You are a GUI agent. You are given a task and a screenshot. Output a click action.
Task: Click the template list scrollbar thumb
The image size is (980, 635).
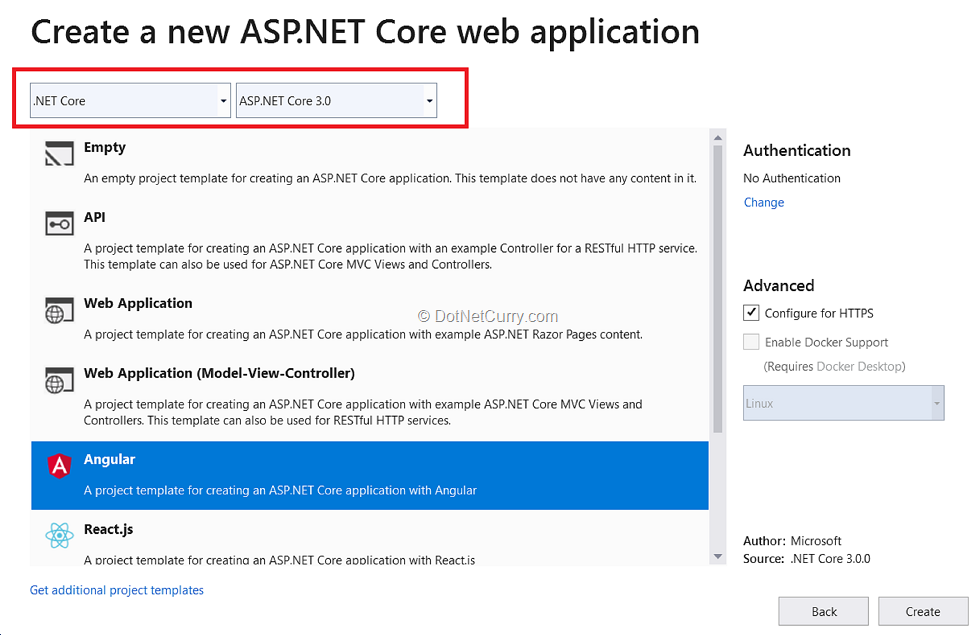click(x=717, y=290)
